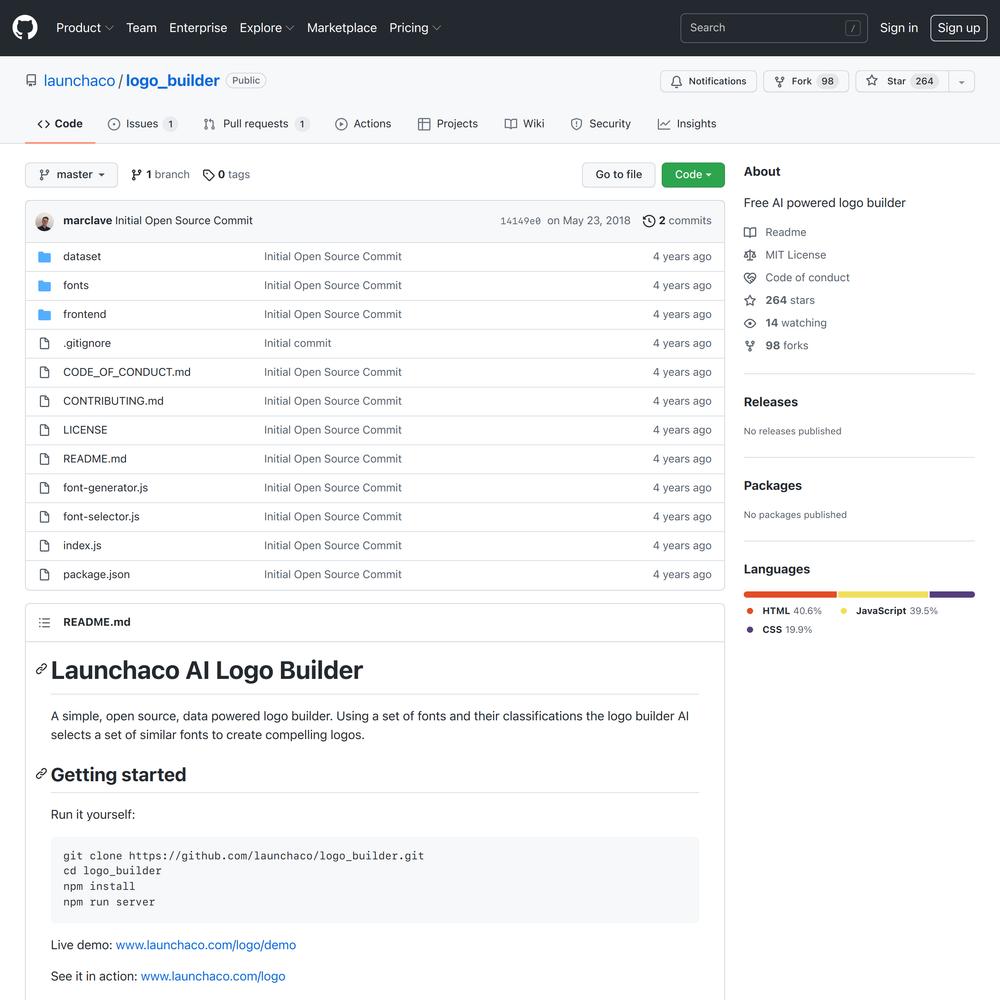This screenshot has width=1000, height=1000.
Task: Fork the repository with the Fork button
Action: pos(805,81)
